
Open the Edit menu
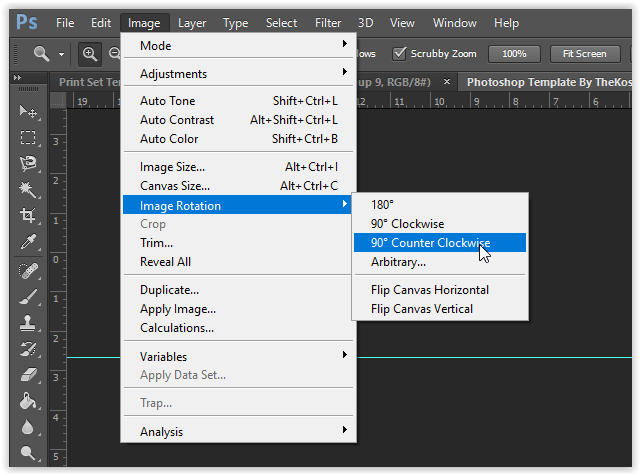pyautogui.click(x=101, y=23)
